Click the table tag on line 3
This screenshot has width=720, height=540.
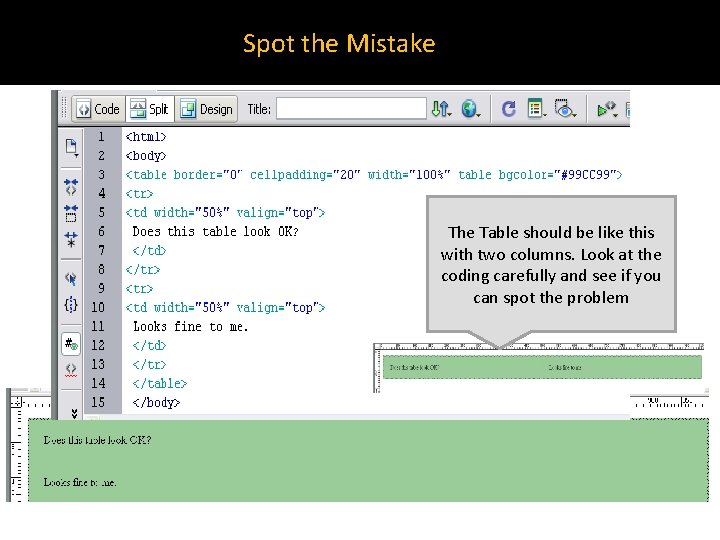[374, 175]
